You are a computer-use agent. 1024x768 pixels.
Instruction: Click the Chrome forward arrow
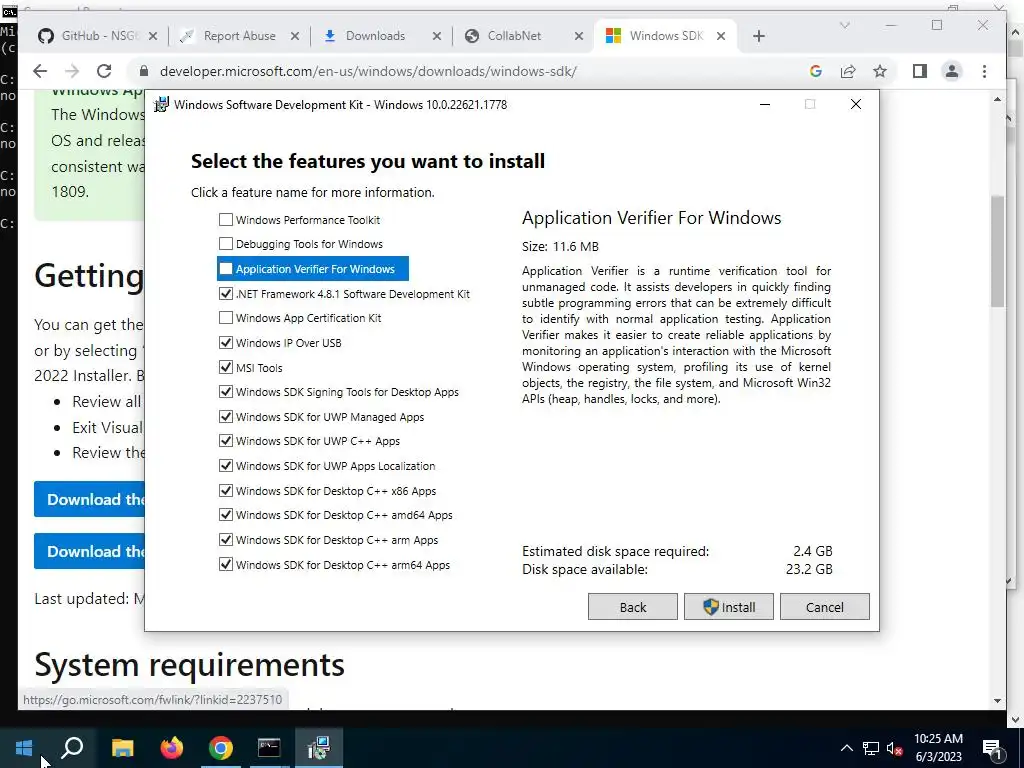72,71
